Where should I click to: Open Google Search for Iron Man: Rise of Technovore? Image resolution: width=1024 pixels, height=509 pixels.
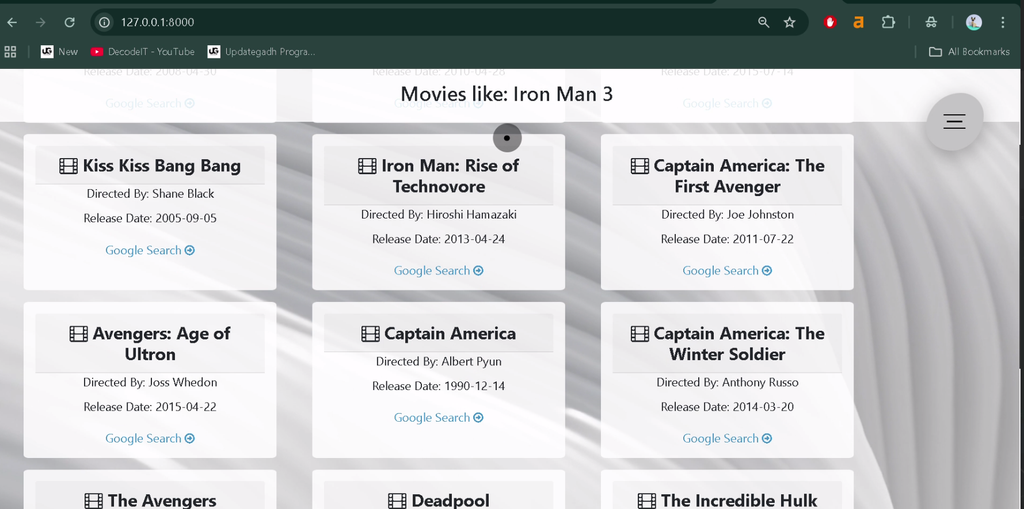click(438, 271)
